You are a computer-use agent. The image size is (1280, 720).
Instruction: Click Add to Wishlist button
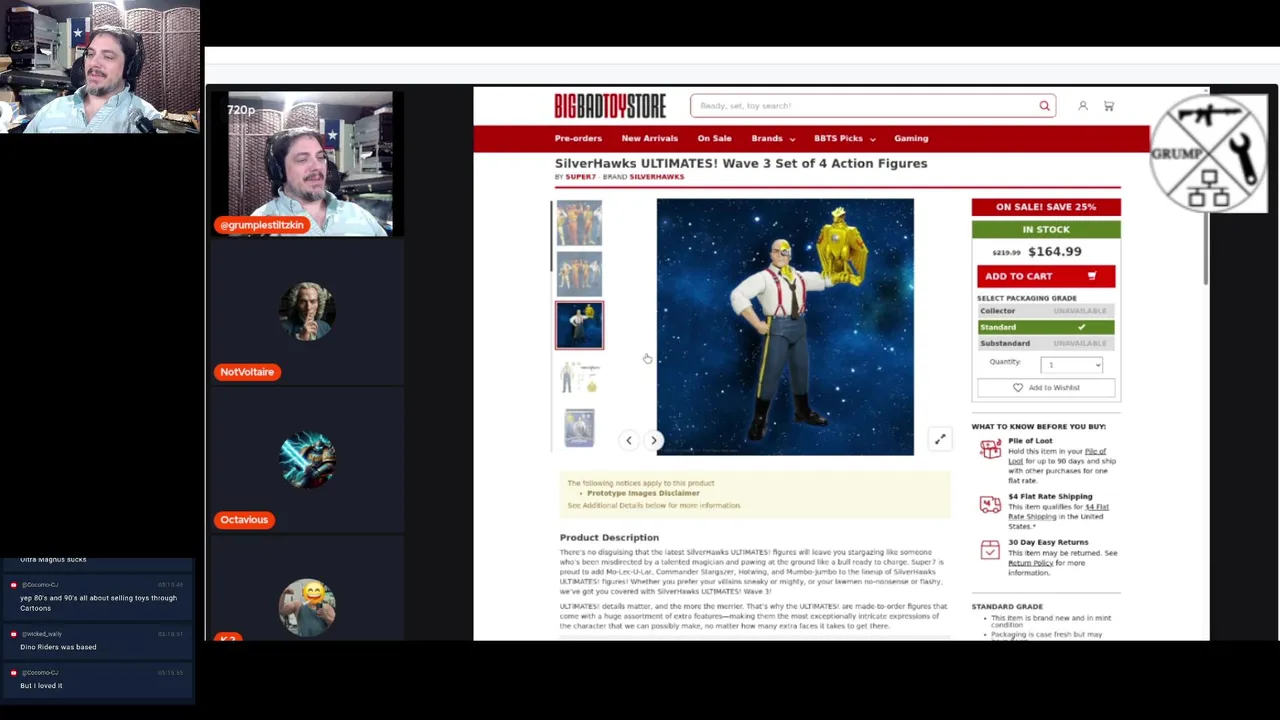point(1045,388)
